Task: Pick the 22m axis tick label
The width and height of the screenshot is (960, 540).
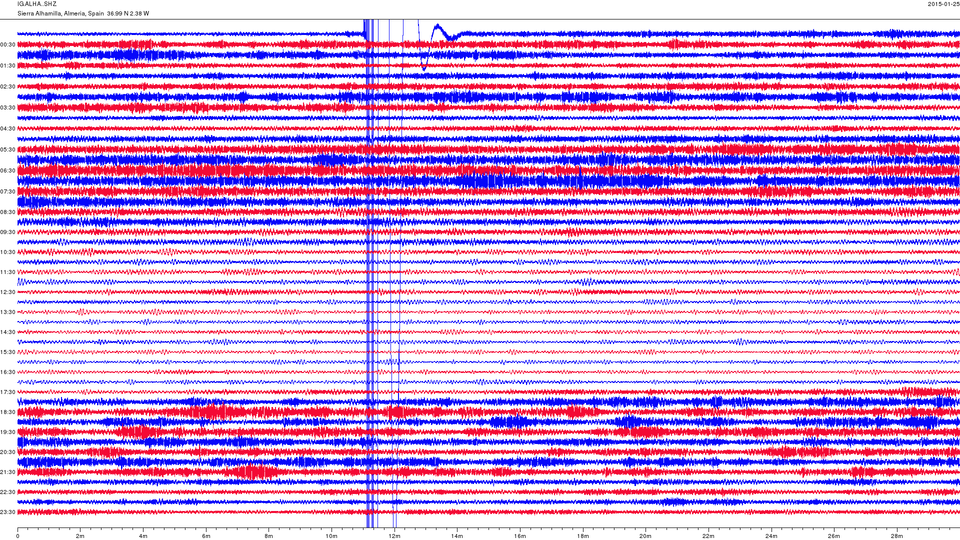Action: tap(708, 536)
